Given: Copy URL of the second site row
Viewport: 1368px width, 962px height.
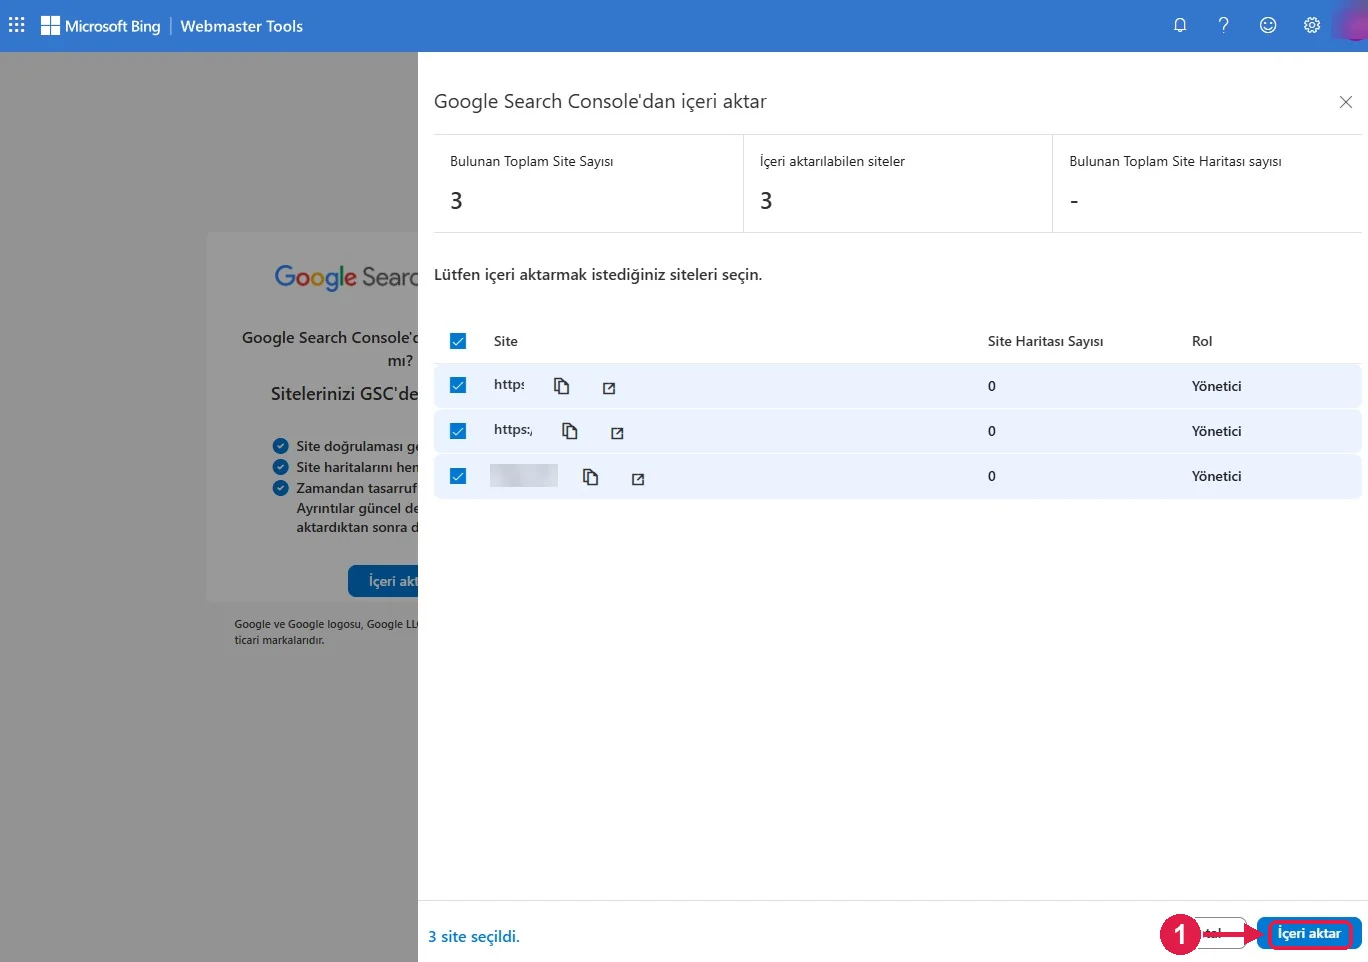Looking at the screenshot, I should [570, 431].
